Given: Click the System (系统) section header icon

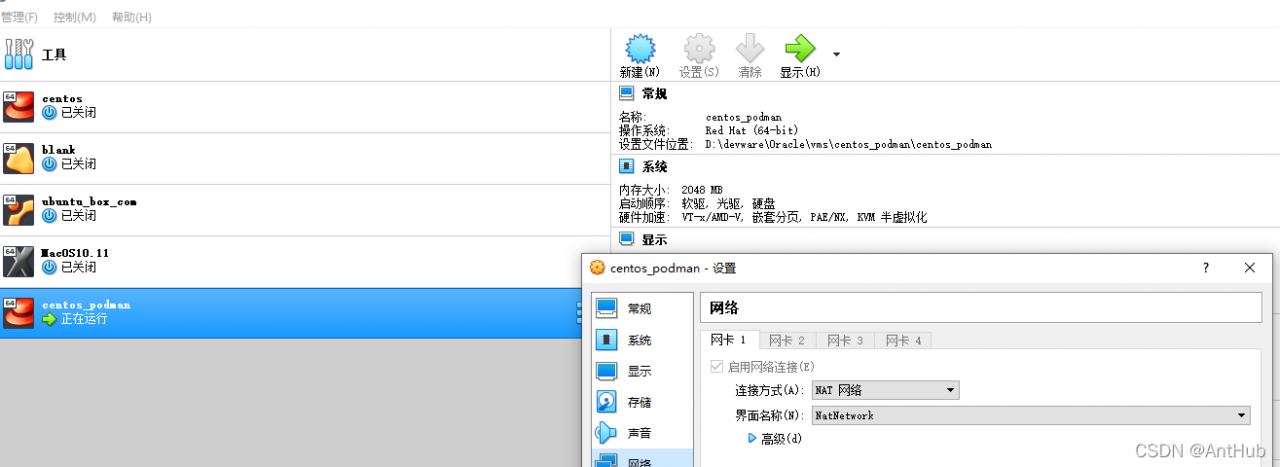Looking at the screenshot, I should tap(627, 167).
